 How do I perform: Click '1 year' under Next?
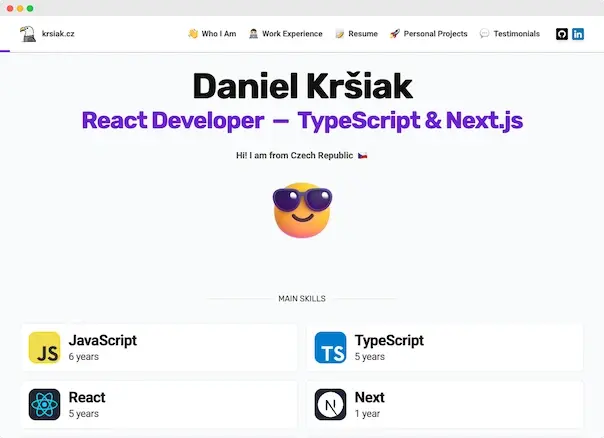pyautogui.click(x=367, y=414)
